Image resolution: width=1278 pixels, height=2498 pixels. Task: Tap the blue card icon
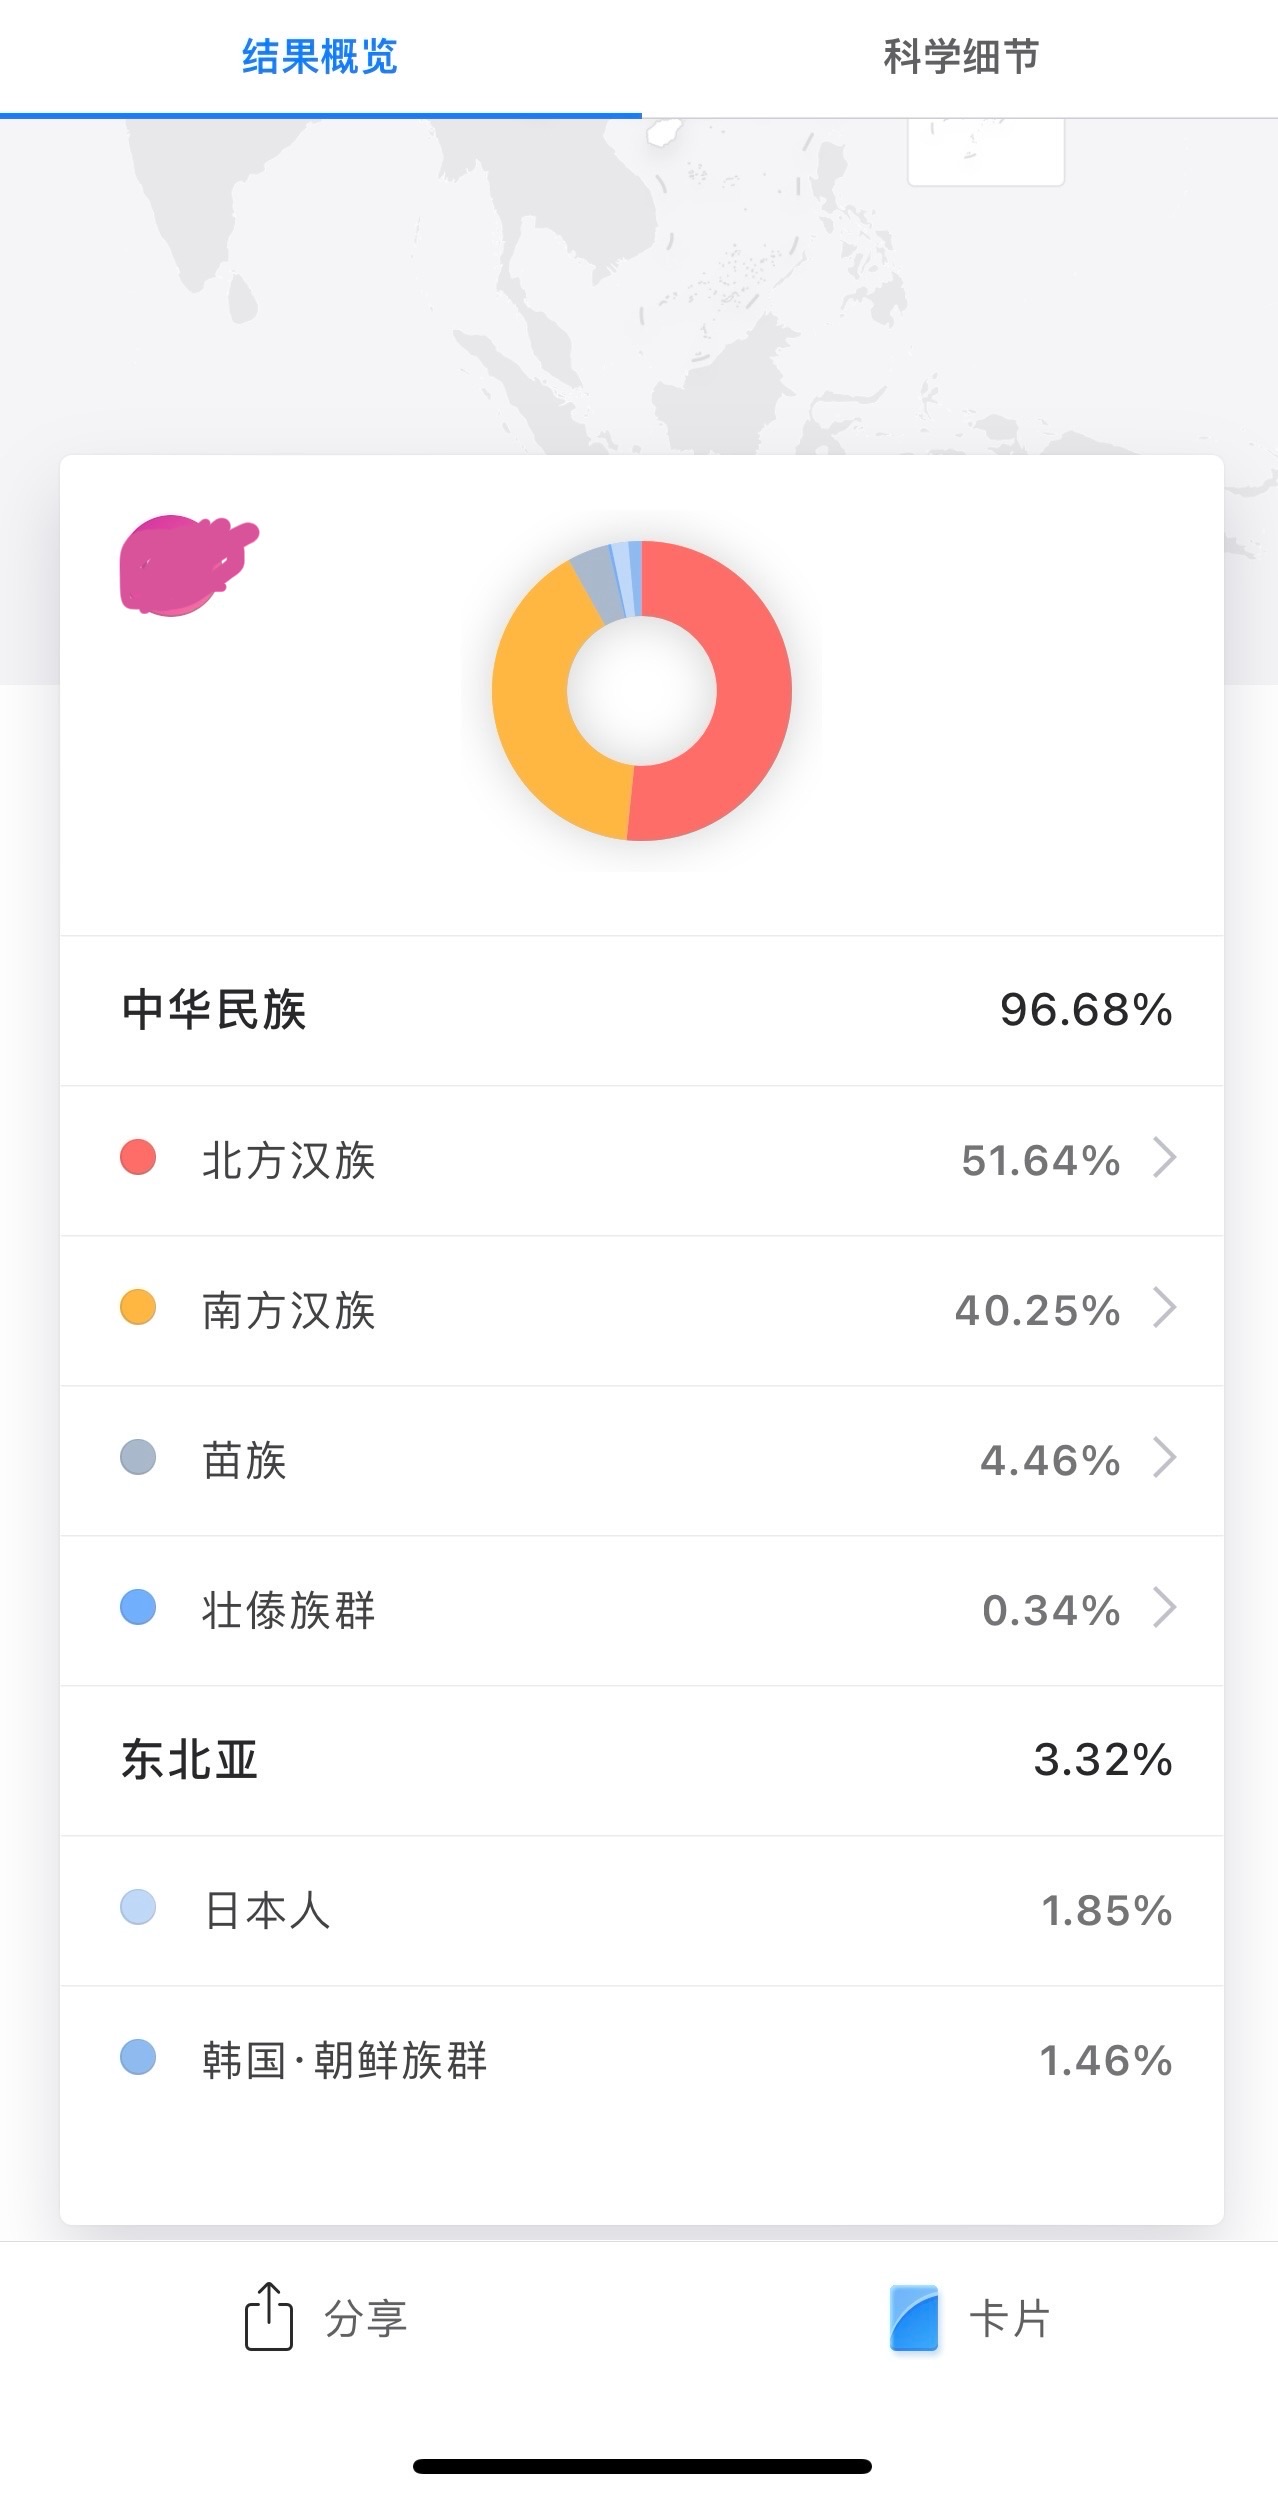point(914,2317)
